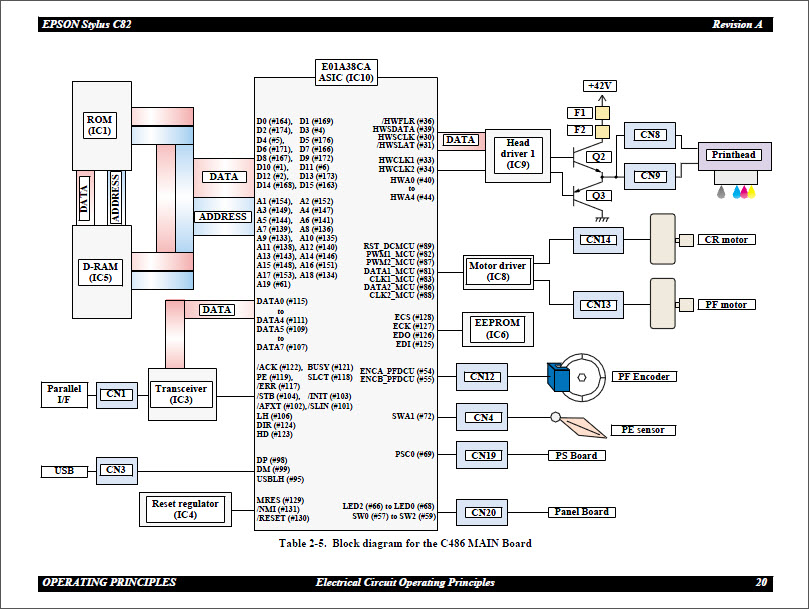This screenshot has height=609, width=809.
Task: Toggle the F1 fuse element
Action: 582,113
